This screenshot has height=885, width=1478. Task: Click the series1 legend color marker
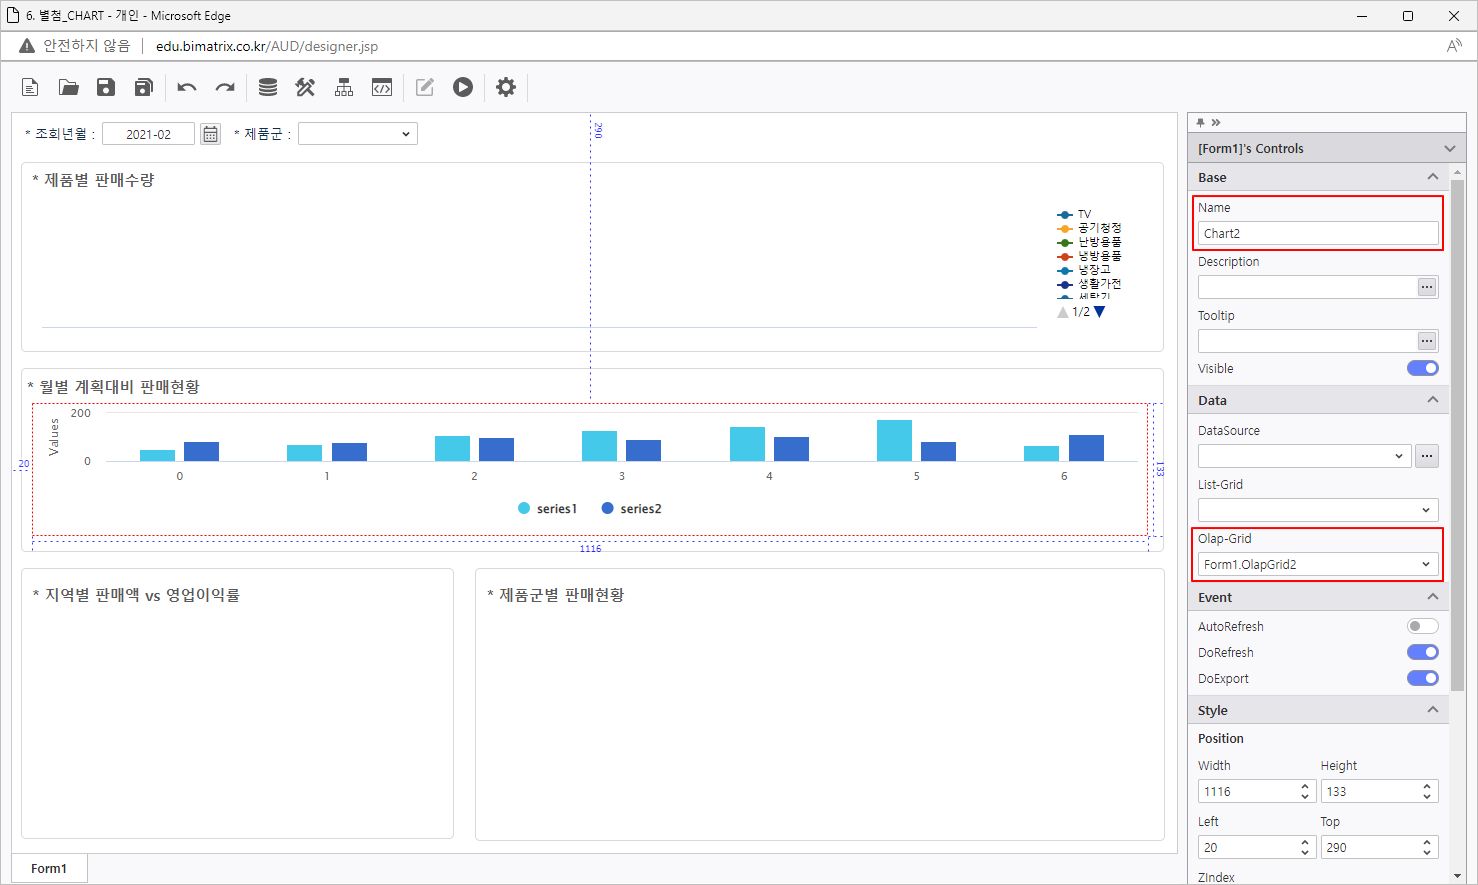tap(524, 509)
